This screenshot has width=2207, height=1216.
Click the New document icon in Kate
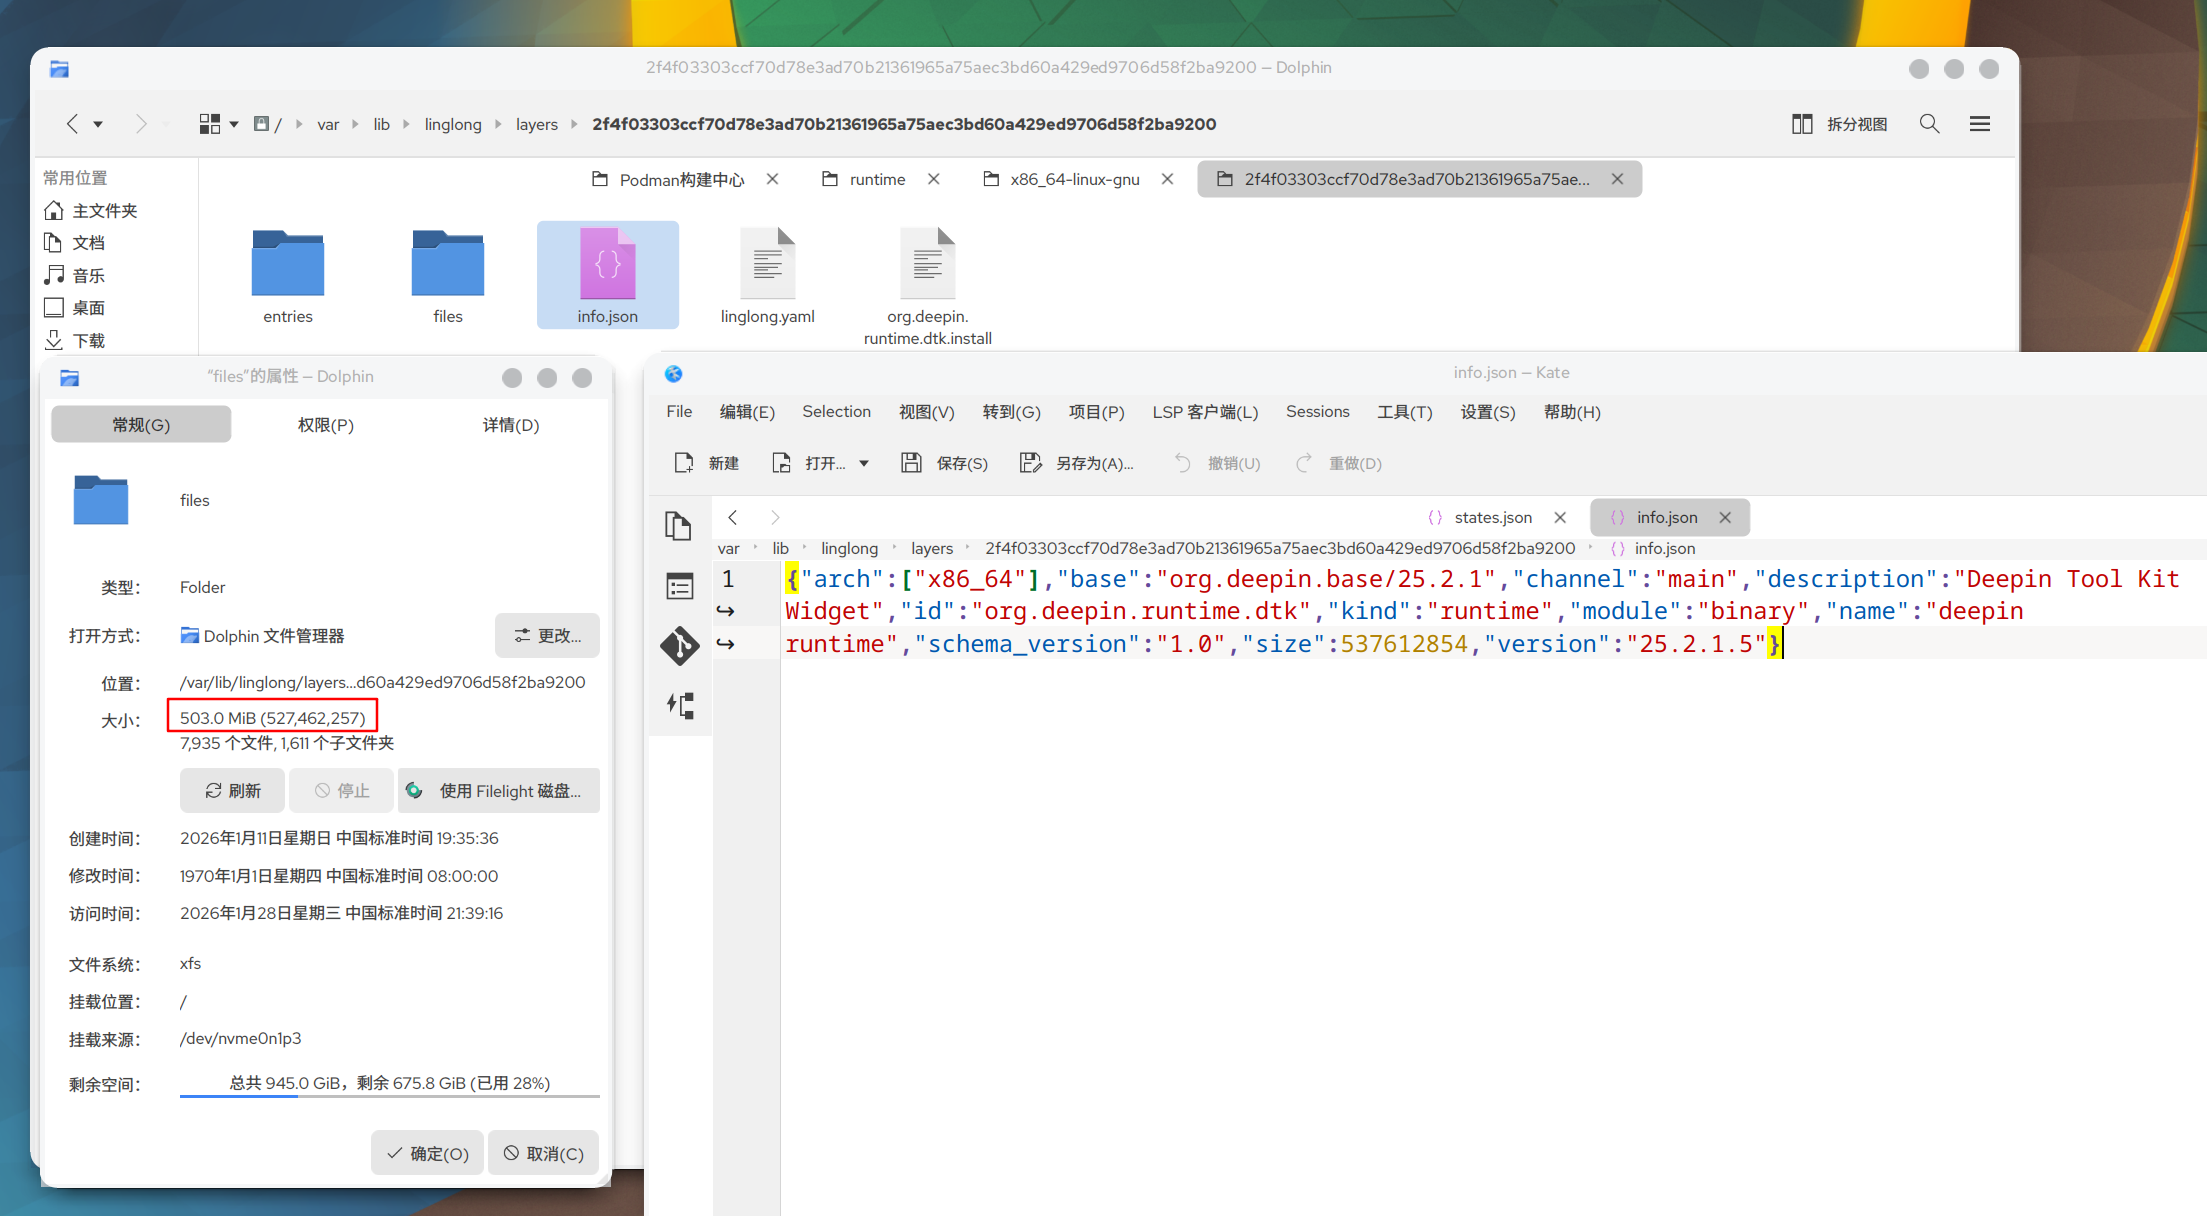click(684, 463)
